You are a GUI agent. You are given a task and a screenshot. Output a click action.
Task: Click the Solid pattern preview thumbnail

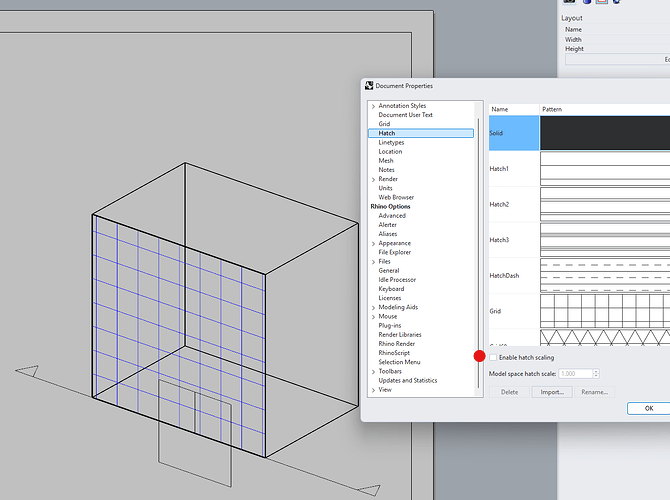pos(605,133)
